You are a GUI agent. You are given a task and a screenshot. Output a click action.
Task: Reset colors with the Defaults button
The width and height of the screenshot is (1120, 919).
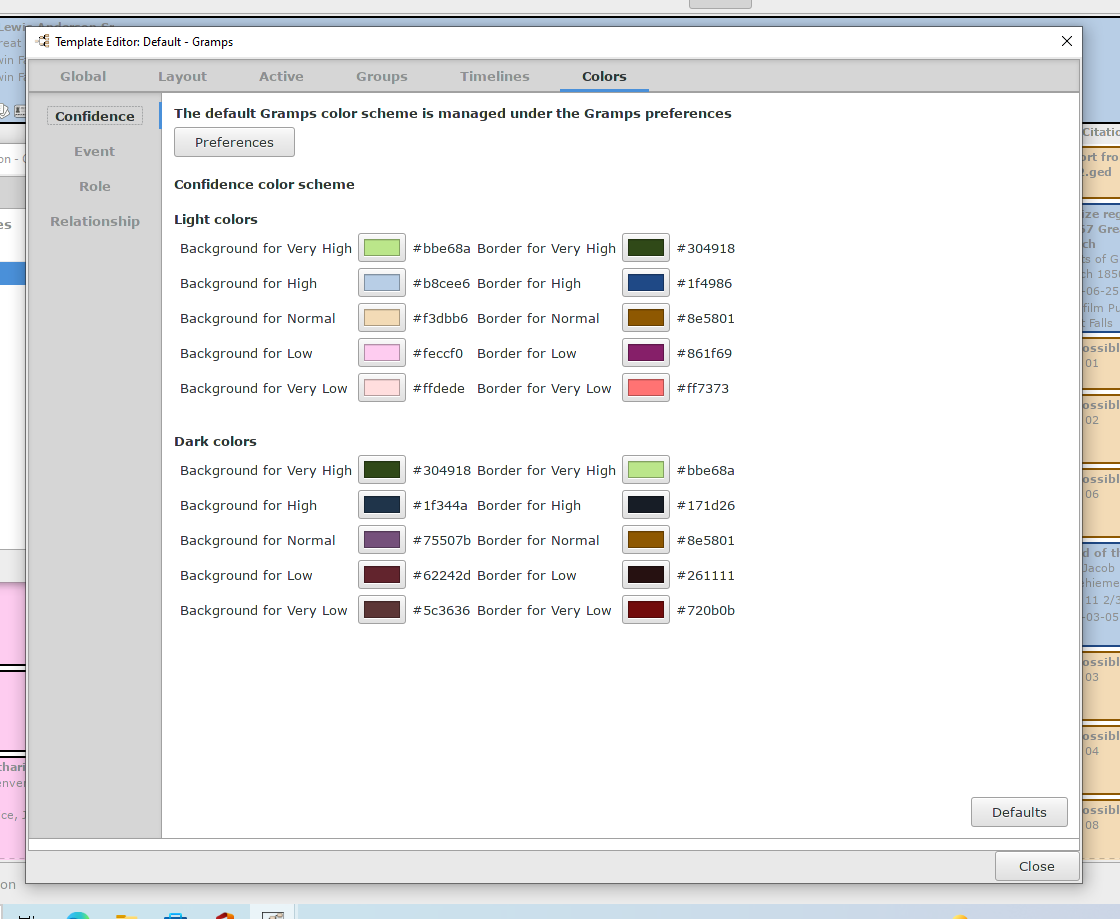click(x=1019, y=812)
